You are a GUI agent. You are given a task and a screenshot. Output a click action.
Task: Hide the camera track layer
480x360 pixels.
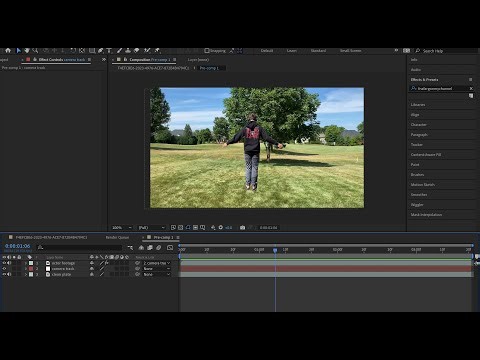[x=4, y=269]
